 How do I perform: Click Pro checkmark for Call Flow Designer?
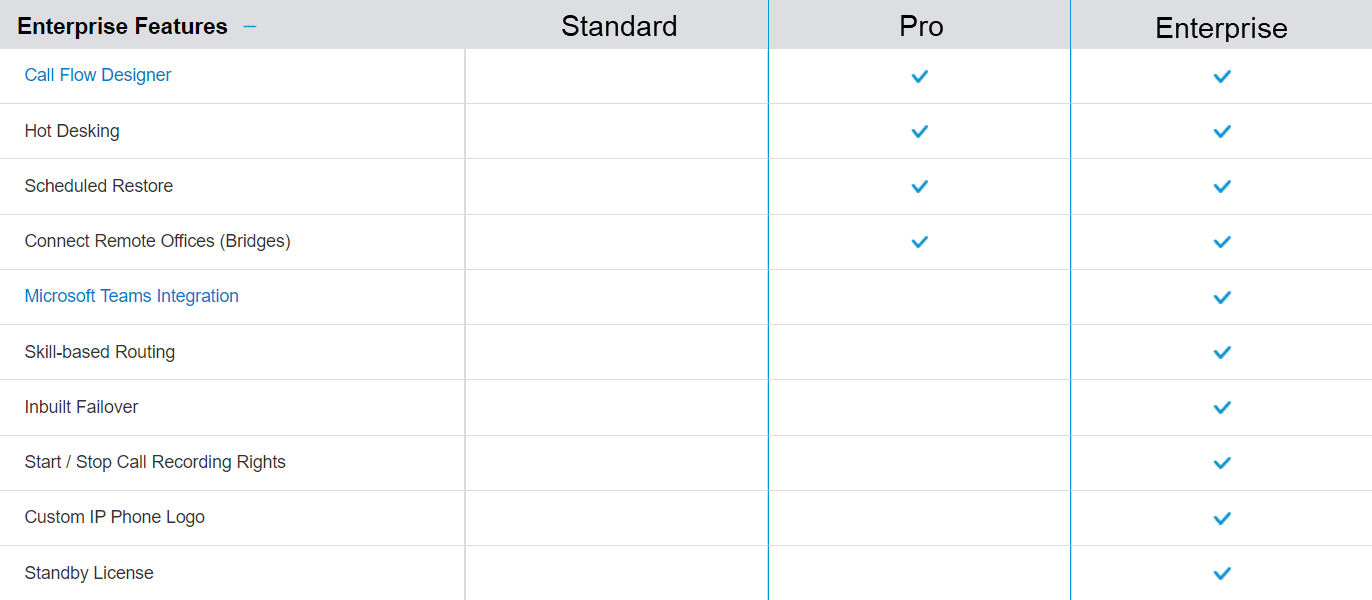[920, 76]
